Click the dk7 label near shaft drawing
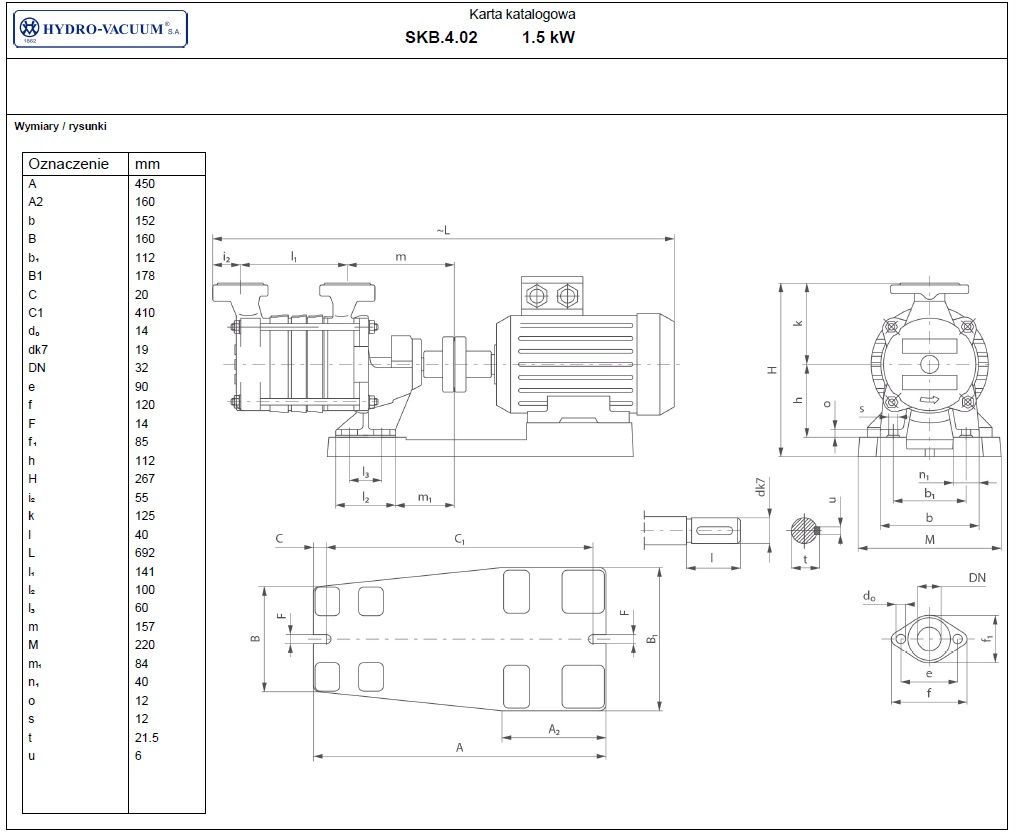1016x832 pixels. click(x=761, y=488)
